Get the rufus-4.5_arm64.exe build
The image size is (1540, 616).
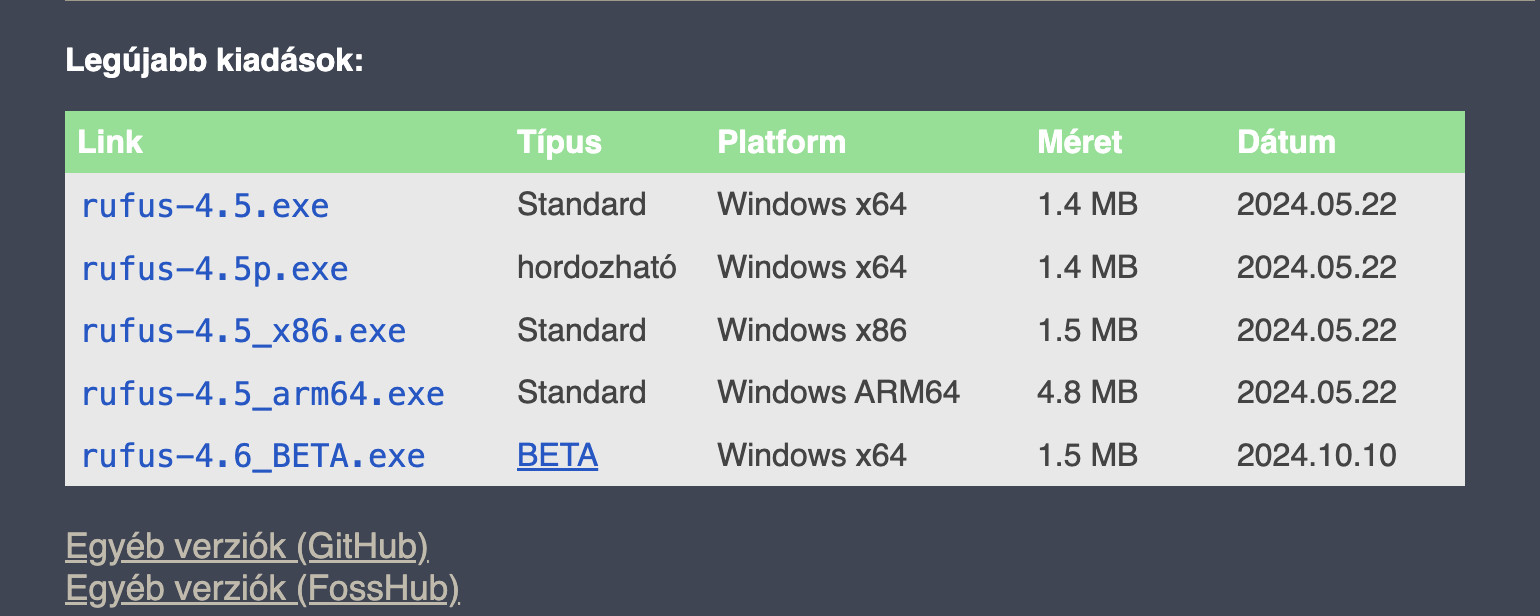pos(262,394)
